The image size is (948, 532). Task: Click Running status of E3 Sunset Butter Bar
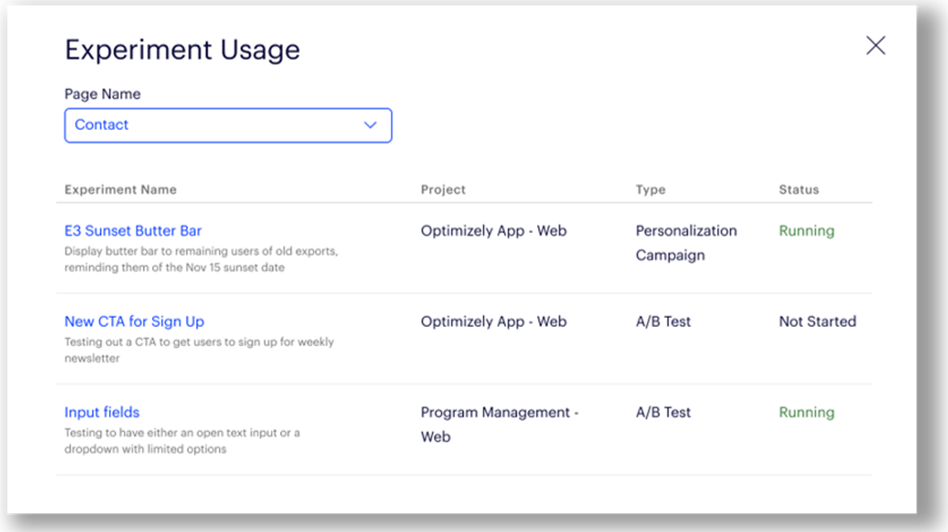pos(807,231)
